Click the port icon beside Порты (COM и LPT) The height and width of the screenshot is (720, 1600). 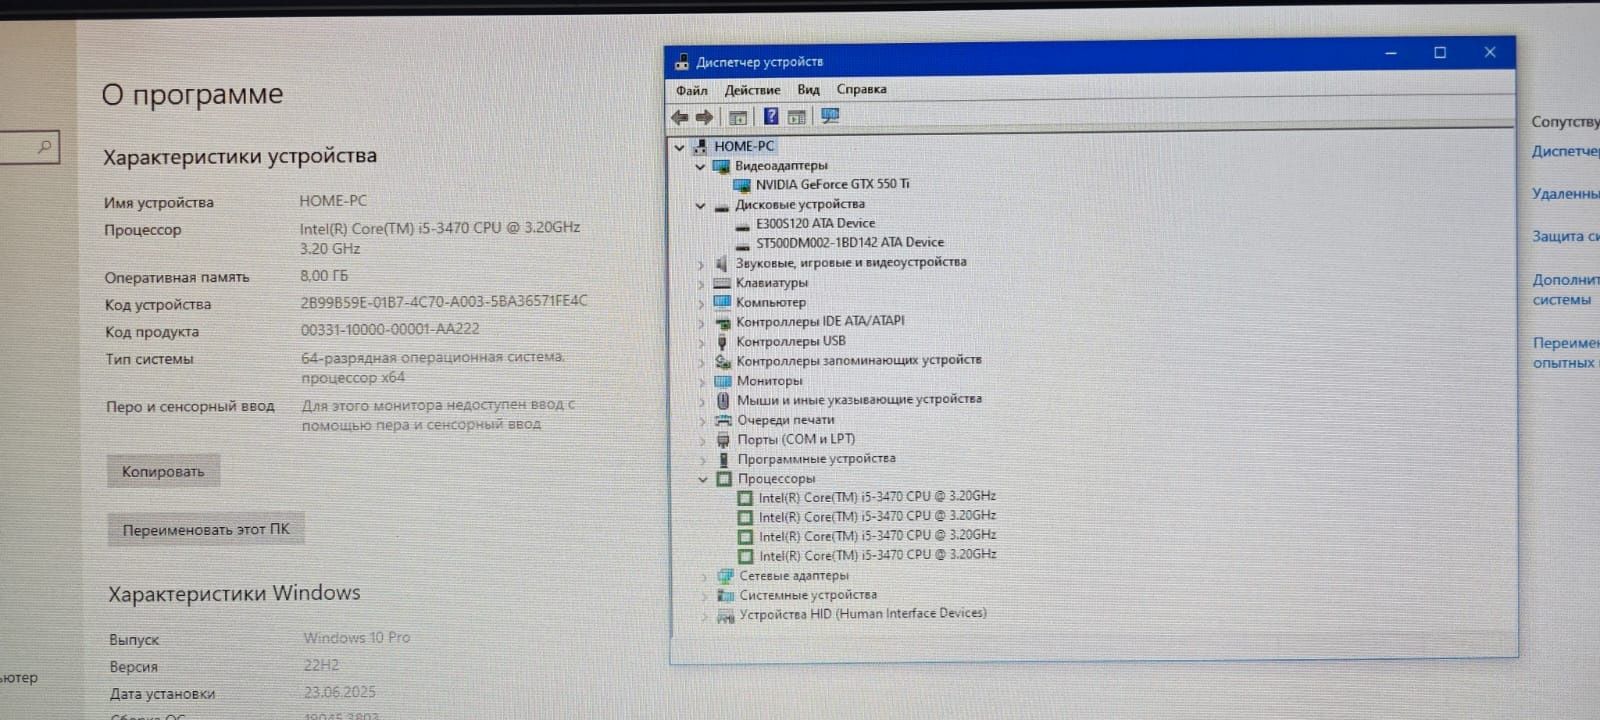[724, 440]
